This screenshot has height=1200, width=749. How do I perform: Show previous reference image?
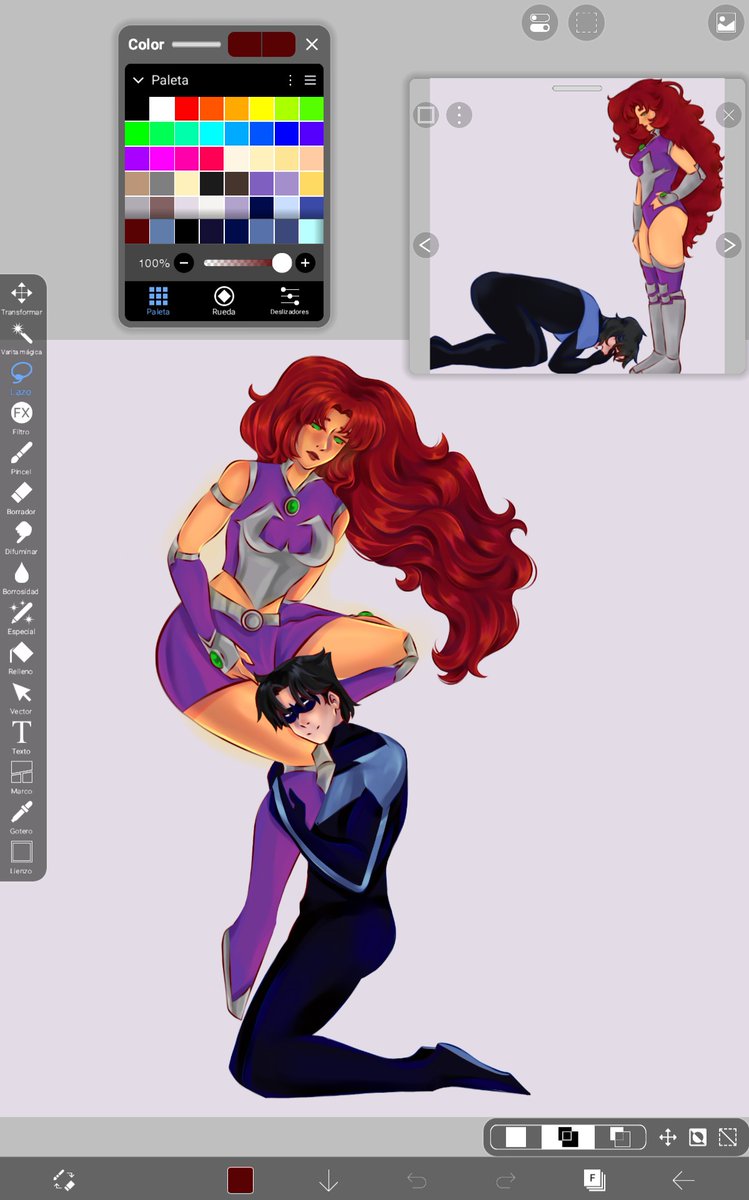426,244
